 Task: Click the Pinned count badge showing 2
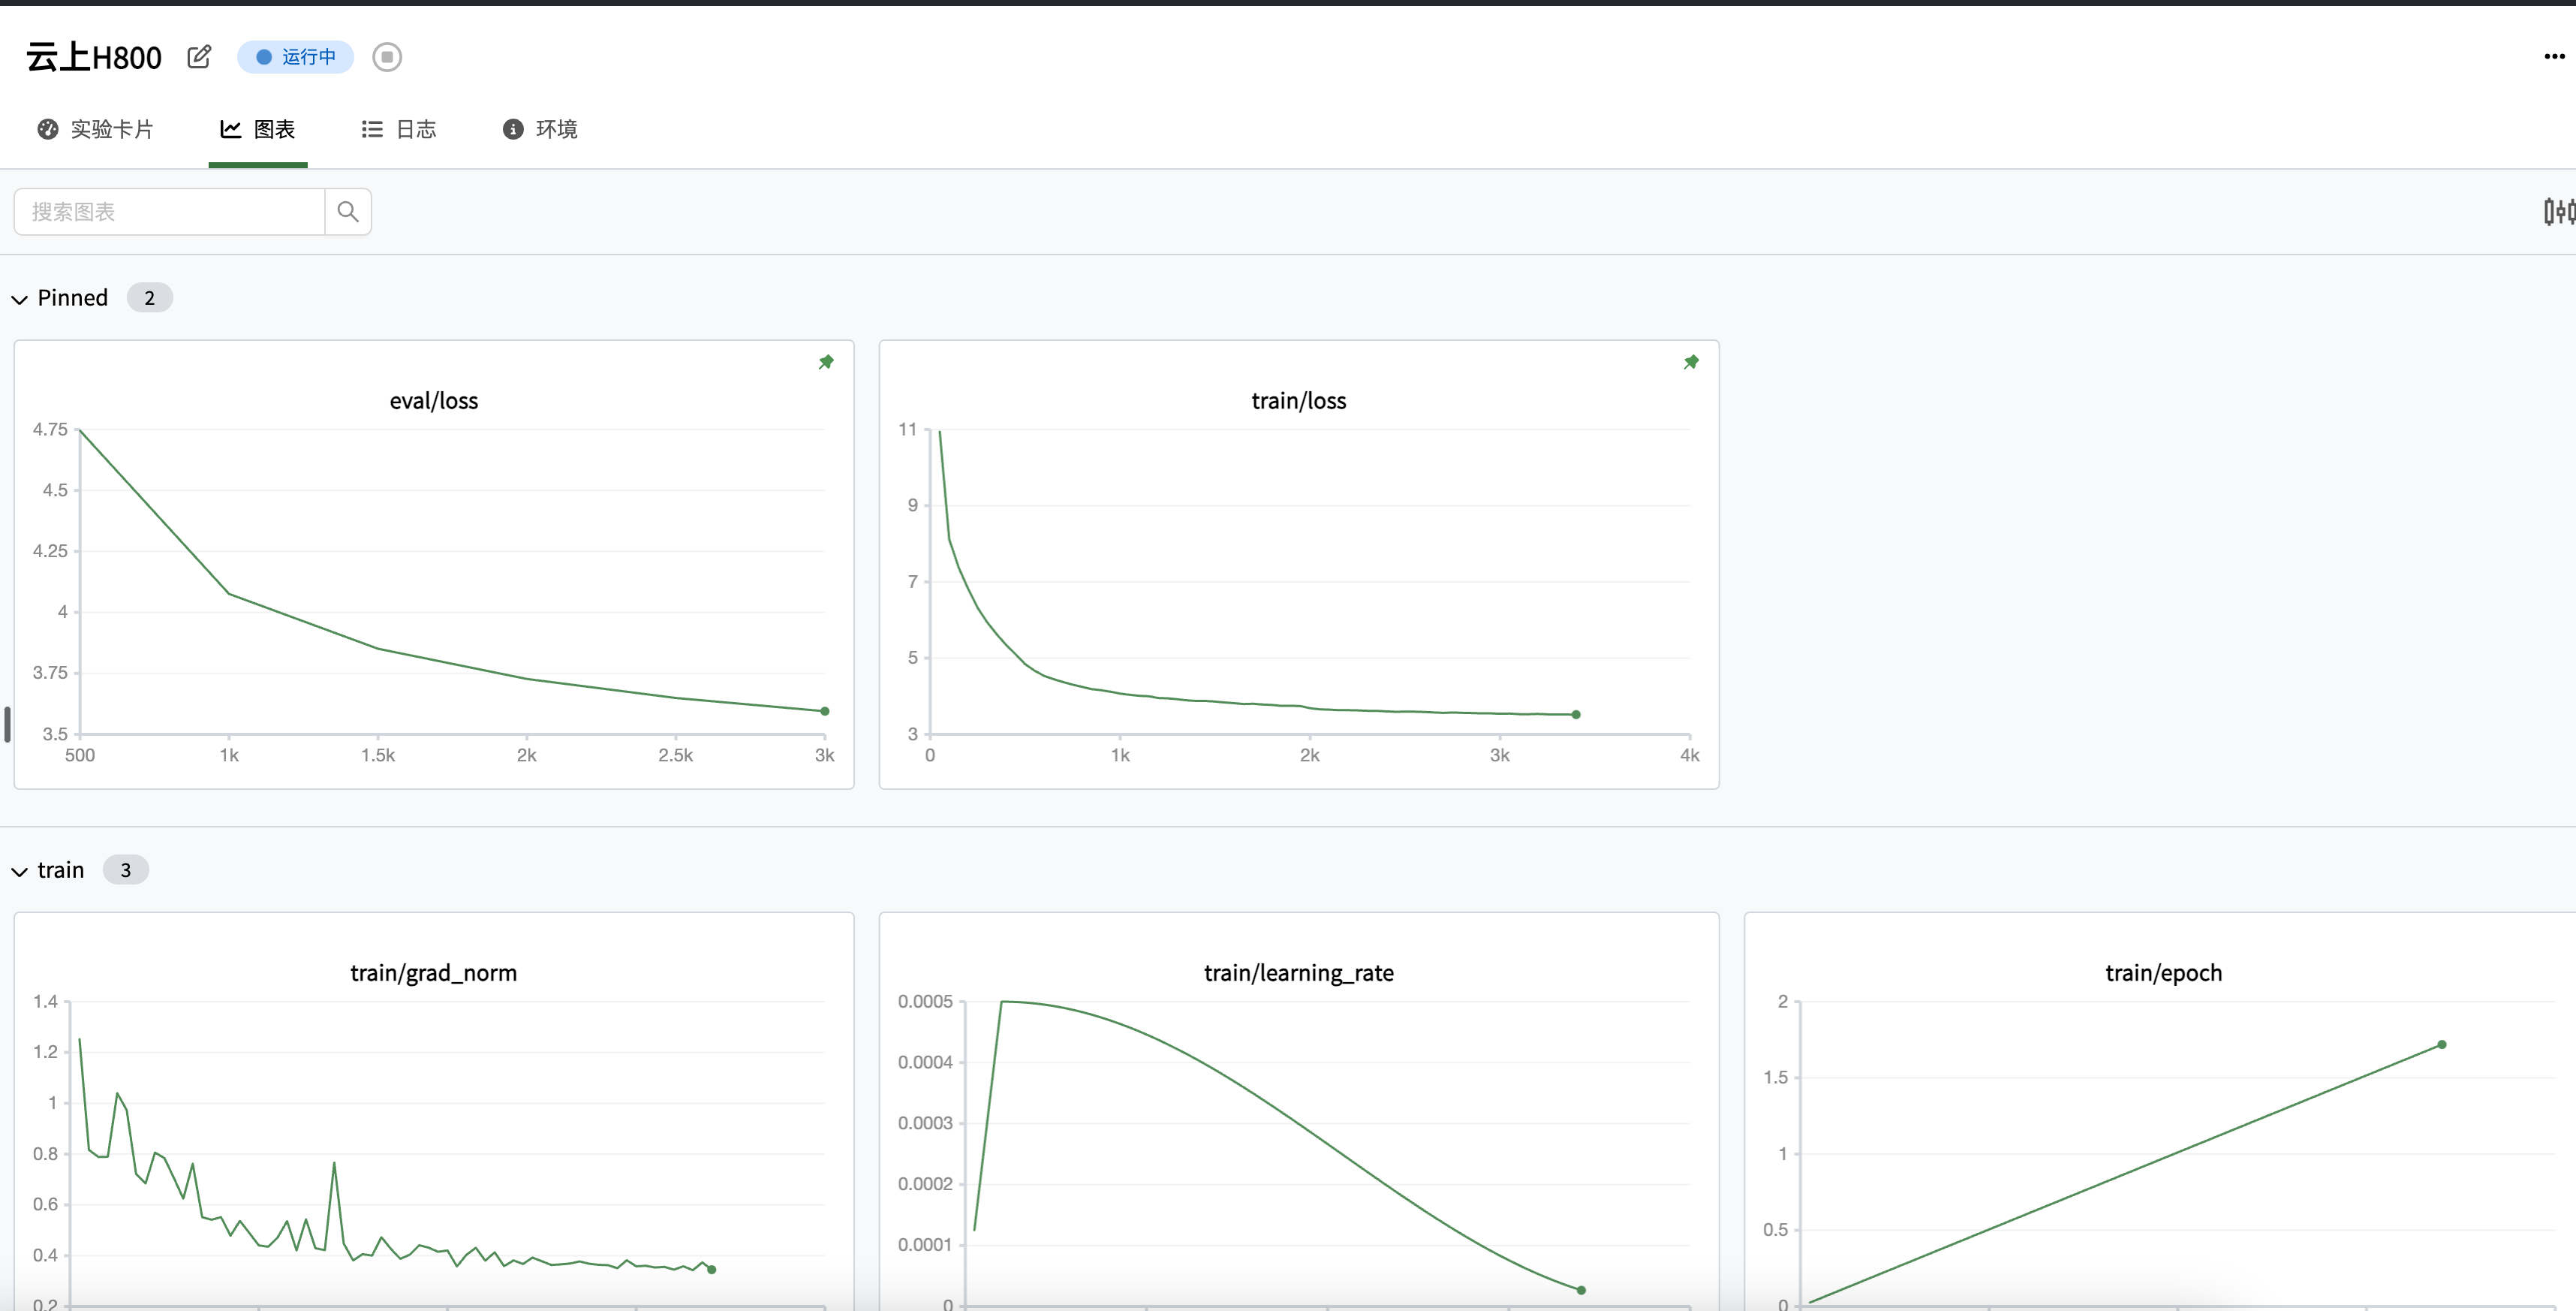(x=150, y=298)
